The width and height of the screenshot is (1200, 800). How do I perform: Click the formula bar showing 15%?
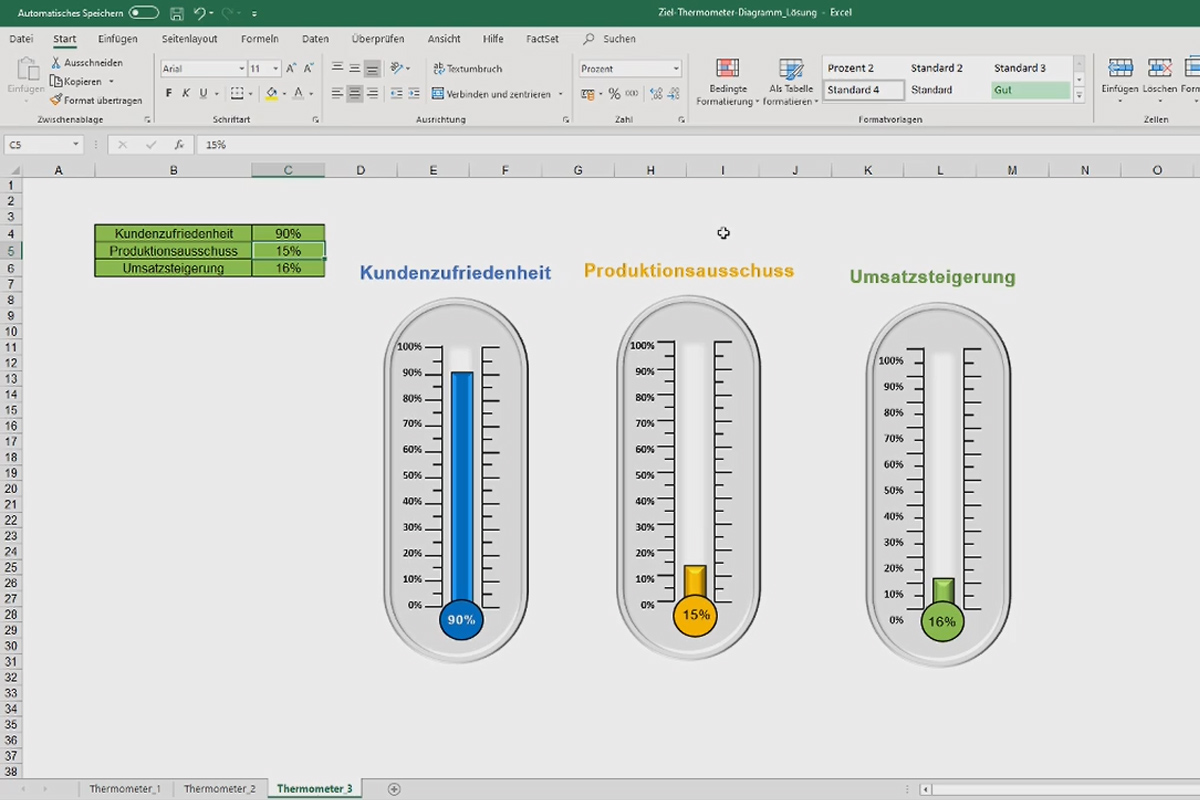pyautogui.click(x=700, y=145)
